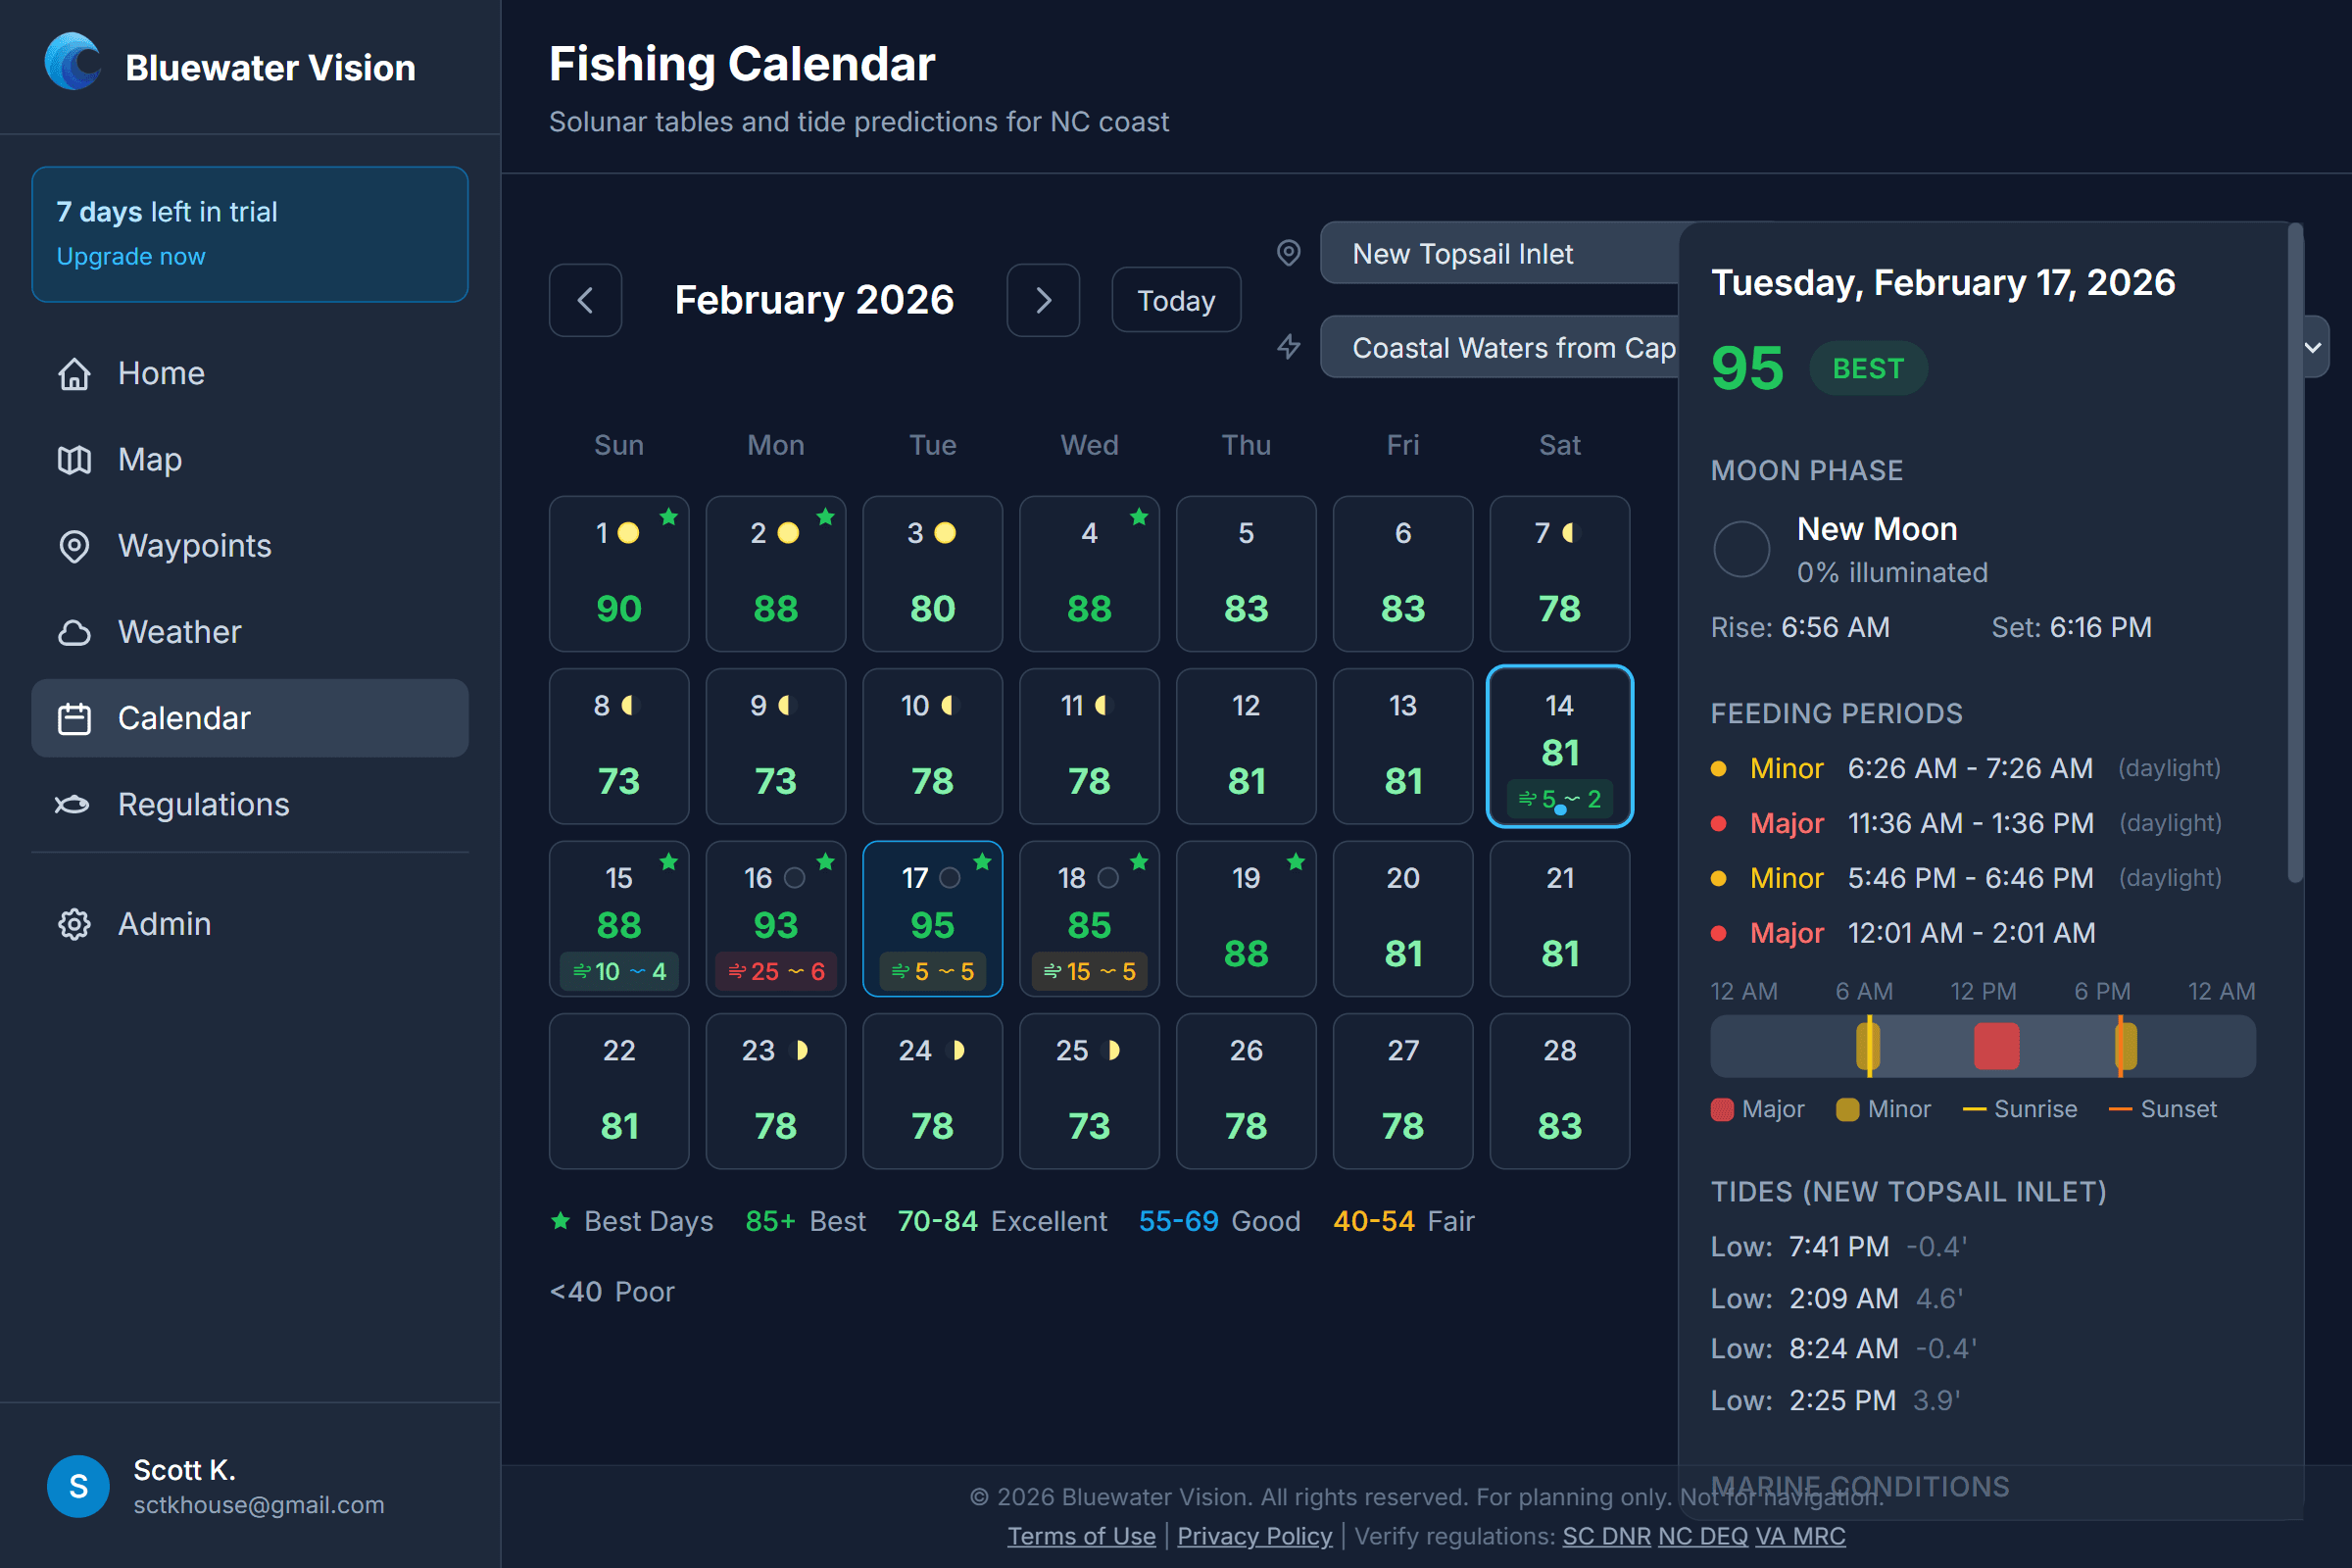Open the Coastal Waters forecast dropdown
This screenshot has width=2352, height=1568.
pyautogui.click(x=1500, y=347)
